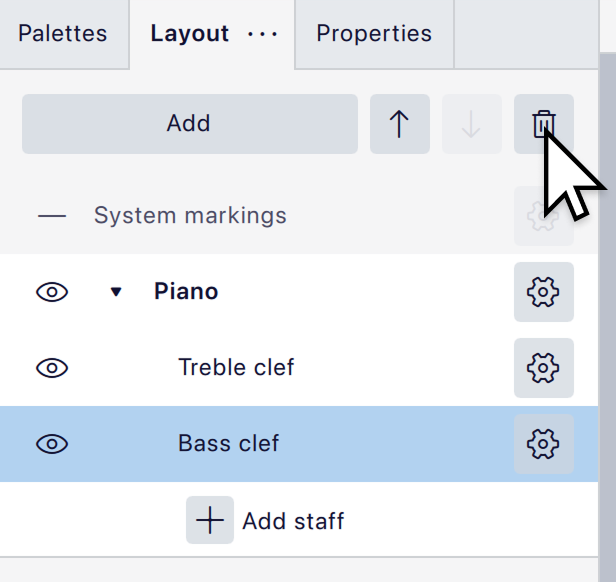Switch to the Palettes tab
This screenshot has width=616, height=582.
coord(63,34)
